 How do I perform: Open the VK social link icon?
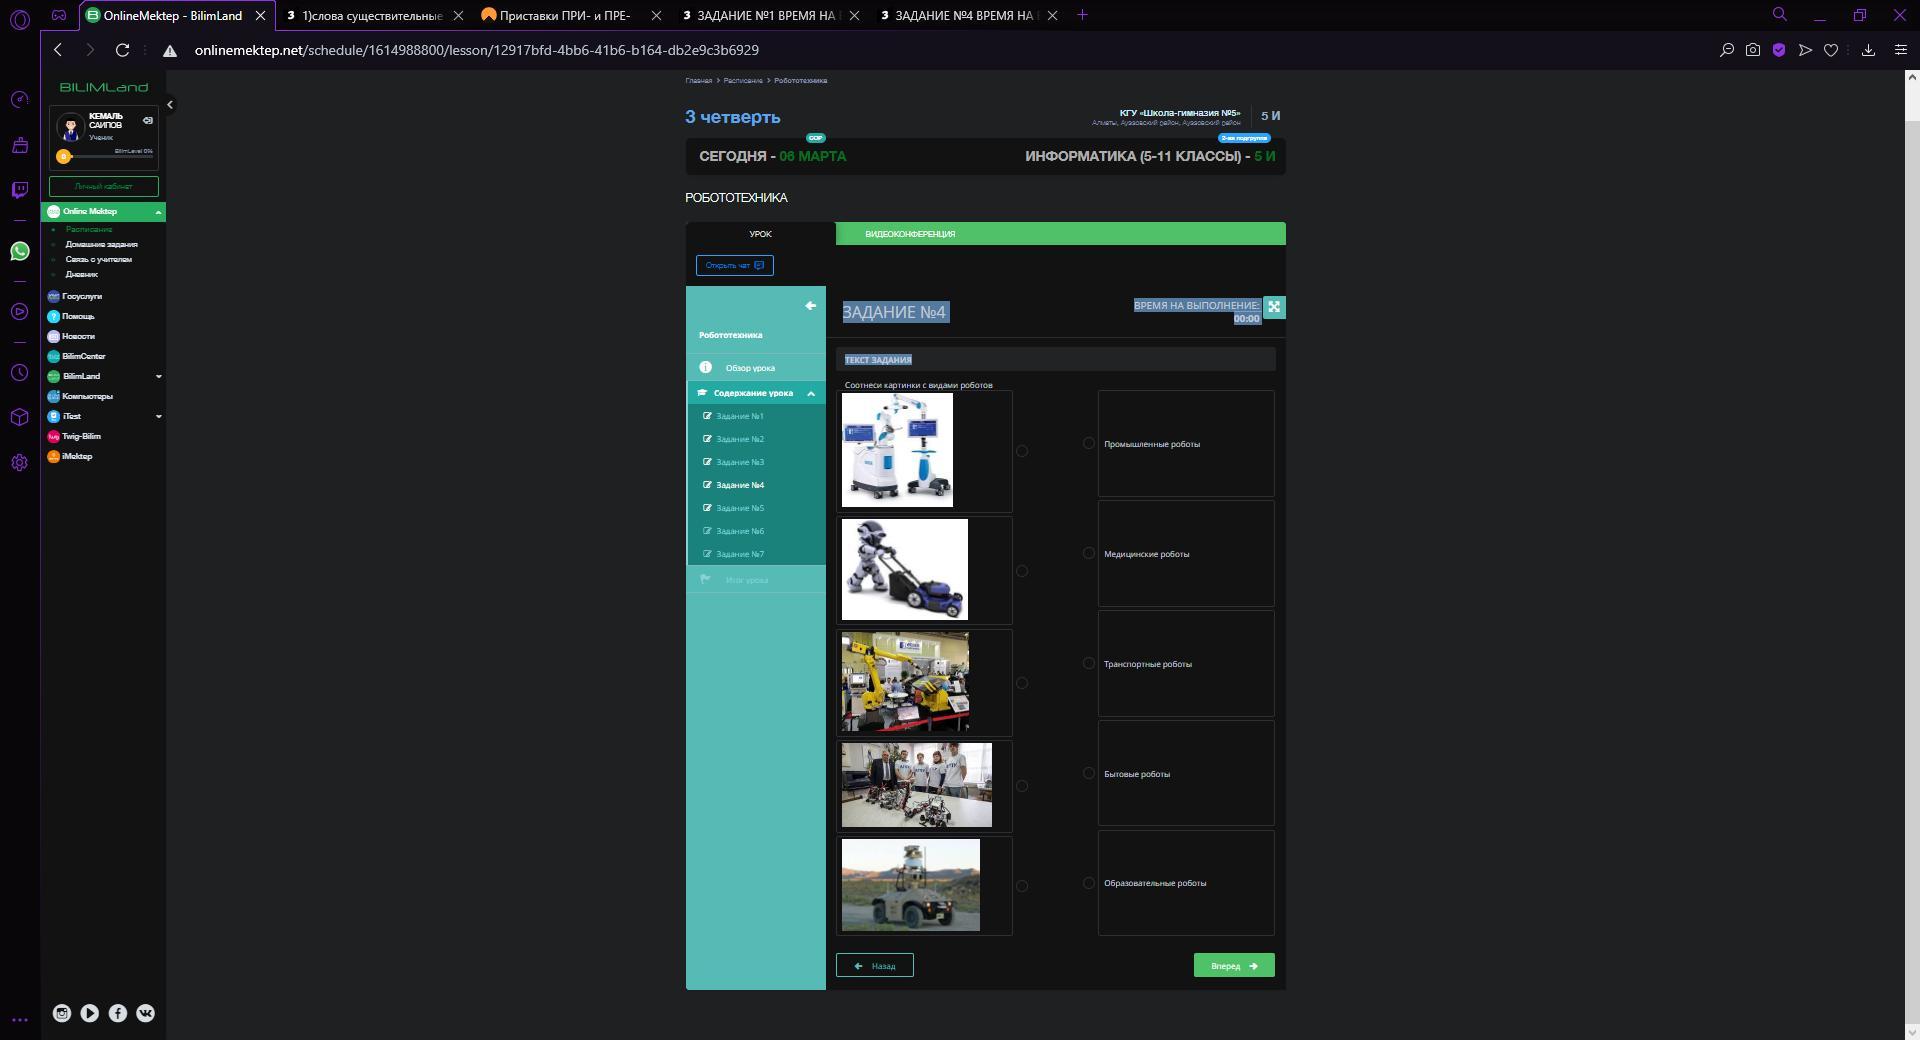coord(145,1013)
